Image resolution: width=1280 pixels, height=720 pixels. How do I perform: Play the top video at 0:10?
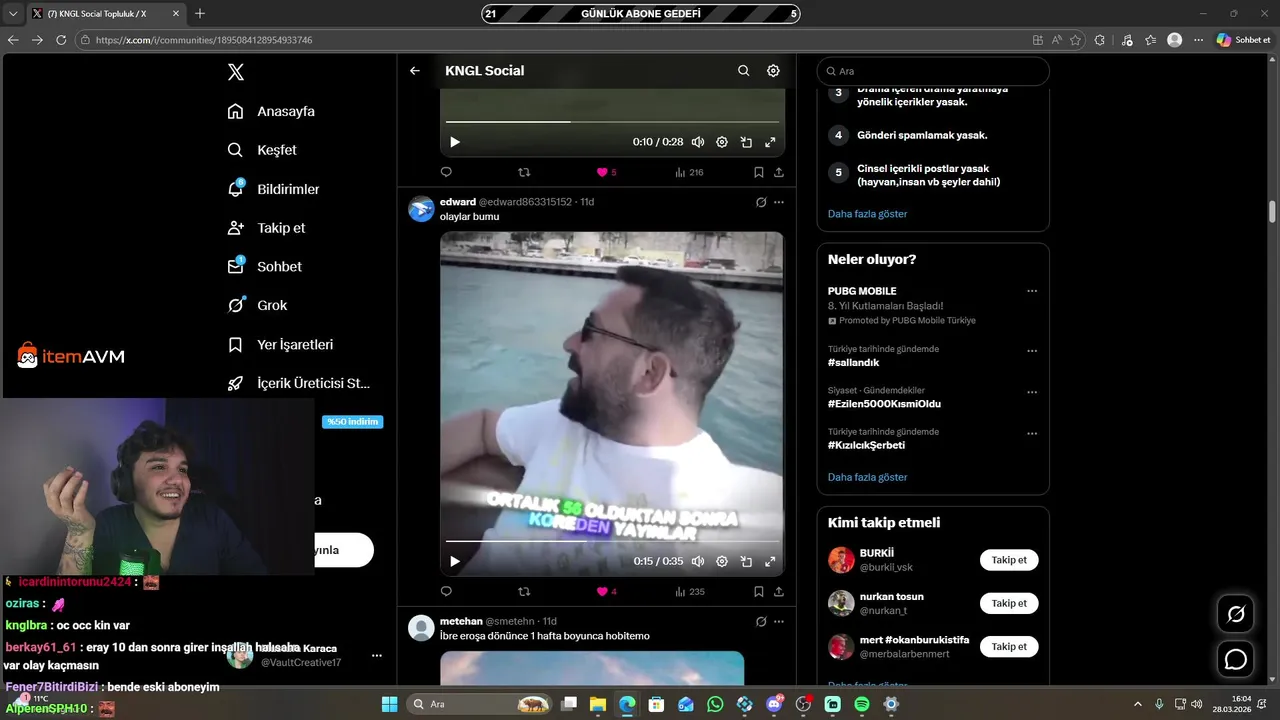(455, 142)
